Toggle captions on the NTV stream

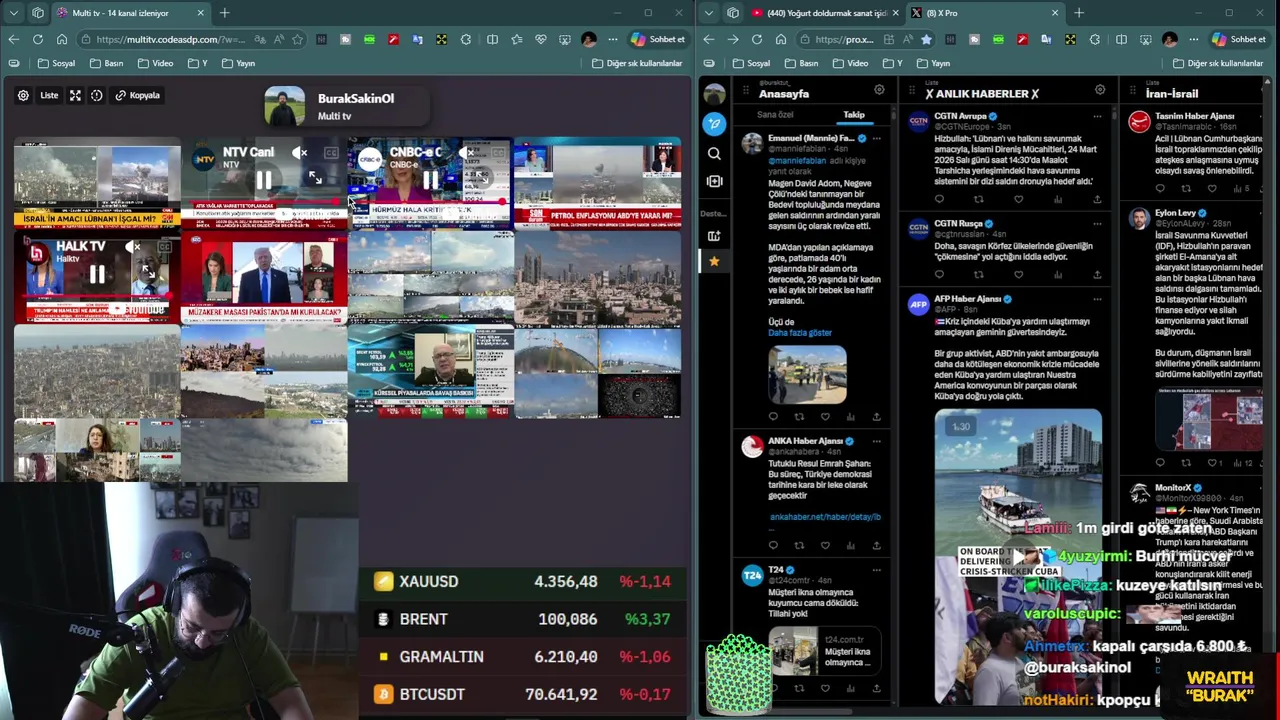(331, 153)
